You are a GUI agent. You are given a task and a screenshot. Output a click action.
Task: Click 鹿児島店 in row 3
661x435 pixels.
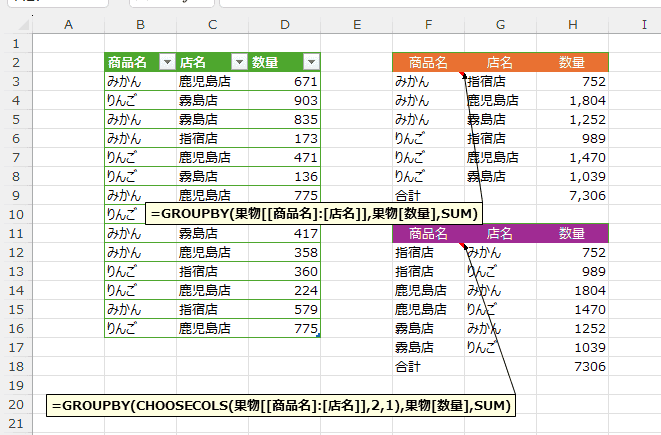click(x=212, y=81)
